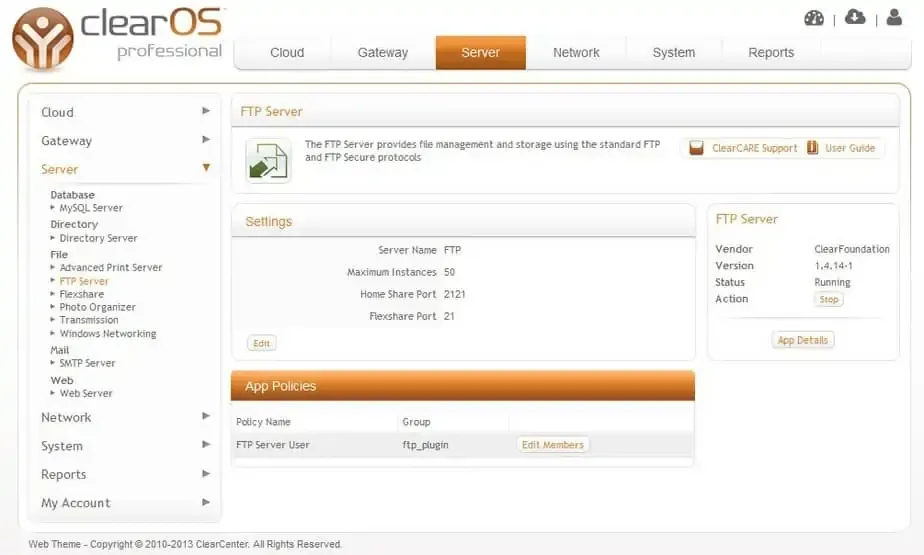
Task: Expand the Network sidebar section
Action: (x=206, y=416)
